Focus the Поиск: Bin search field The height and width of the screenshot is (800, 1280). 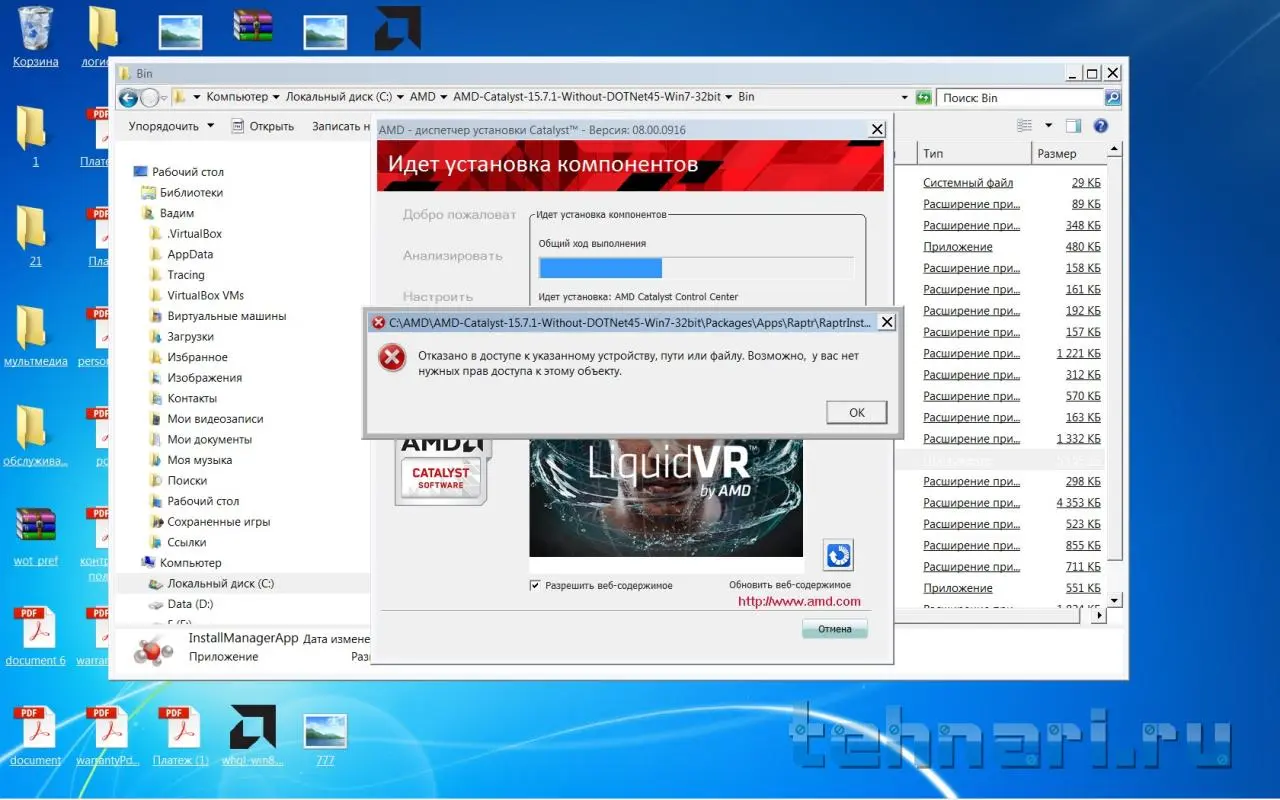click(1020, 97)
